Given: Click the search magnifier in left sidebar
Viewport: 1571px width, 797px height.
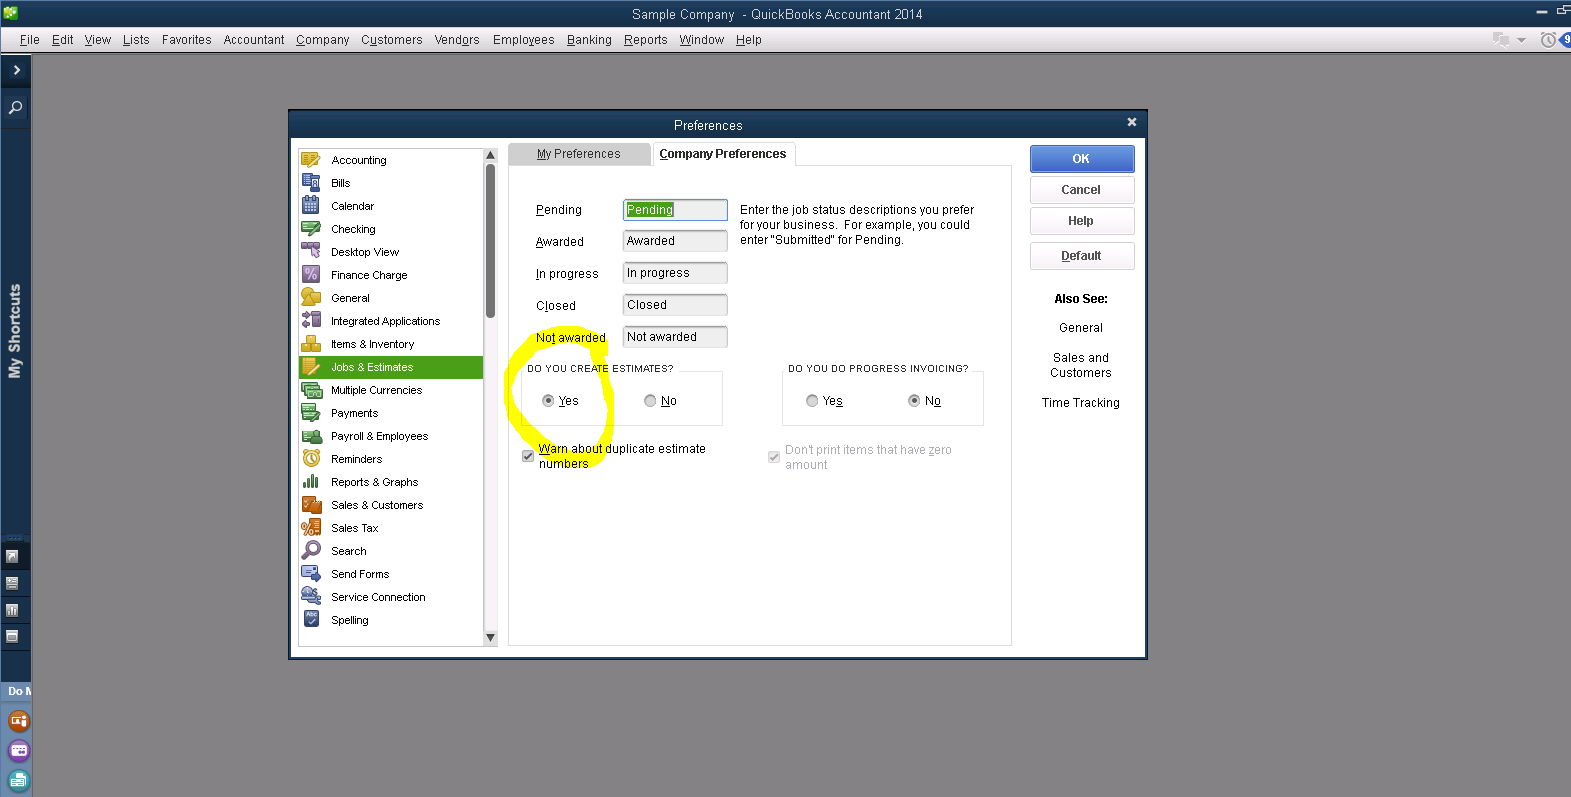Looking at the screenshot, I should 15,107.
